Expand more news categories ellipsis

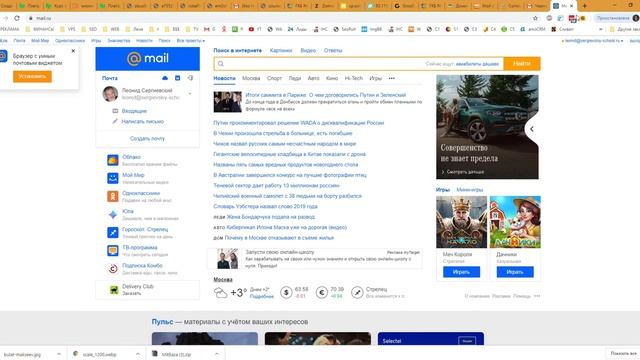tap(392, 78)
